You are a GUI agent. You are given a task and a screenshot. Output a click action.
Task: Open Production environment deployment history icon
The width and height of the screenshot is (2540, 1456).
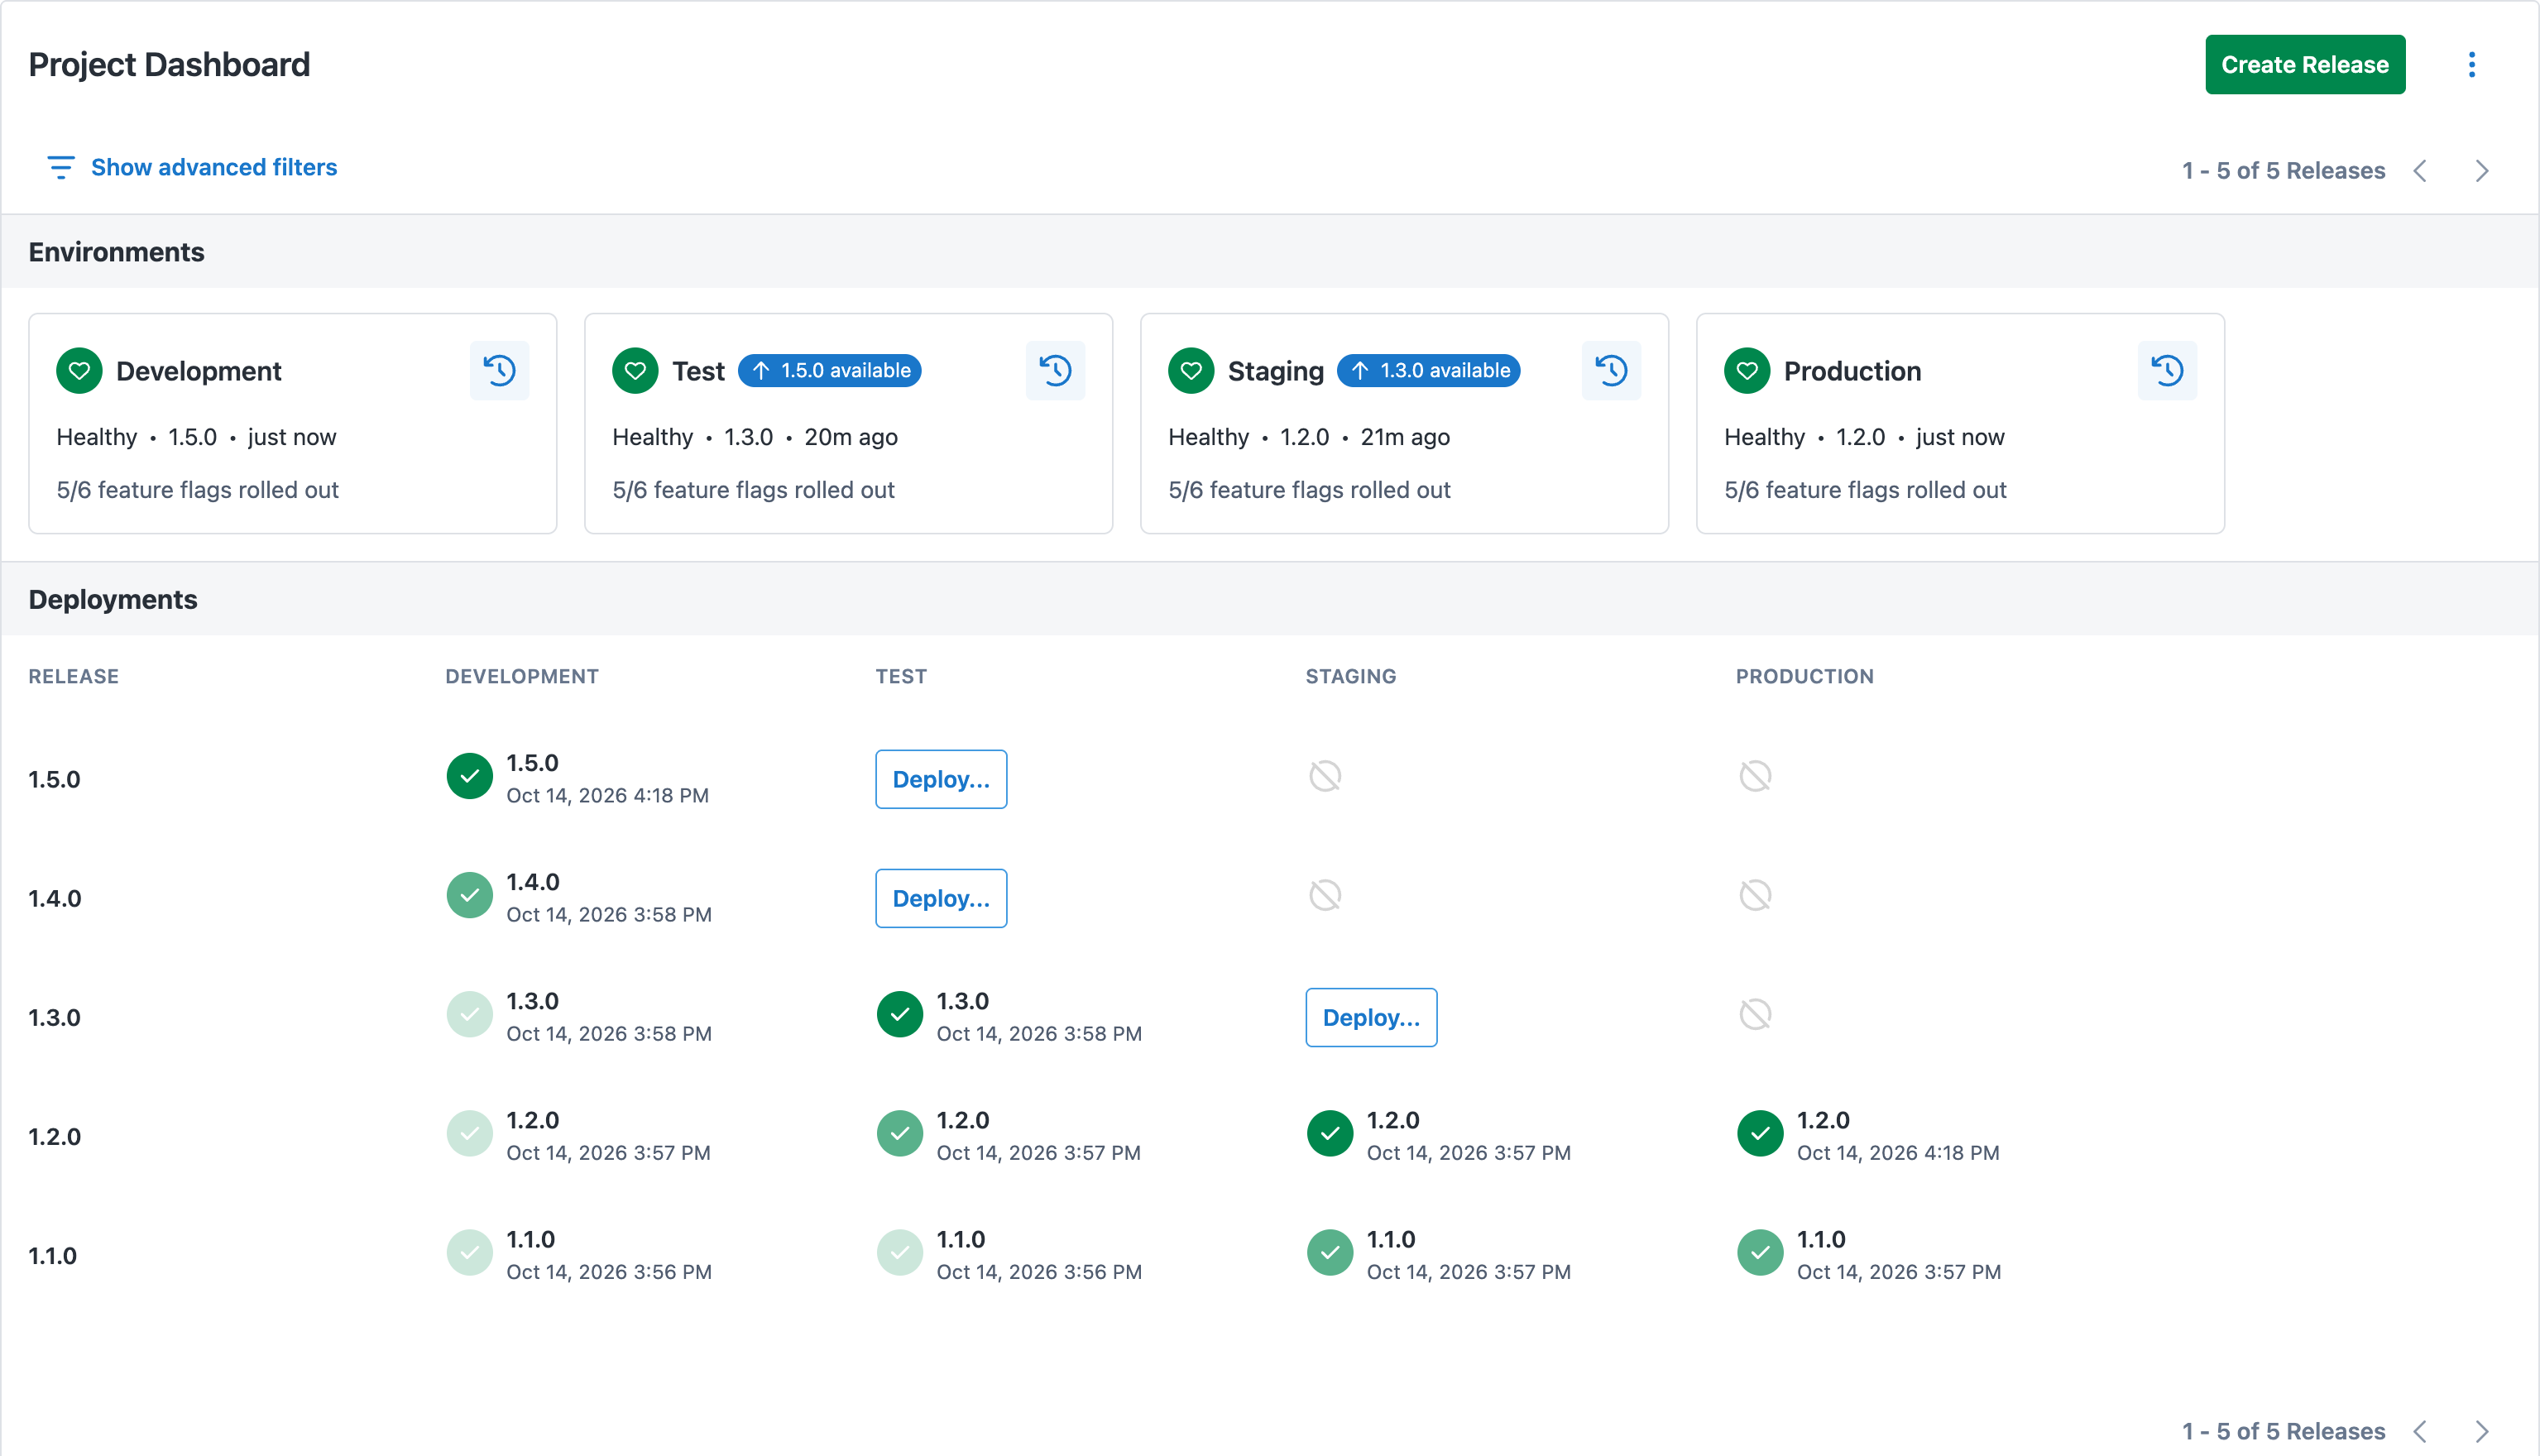(2167, 371)
